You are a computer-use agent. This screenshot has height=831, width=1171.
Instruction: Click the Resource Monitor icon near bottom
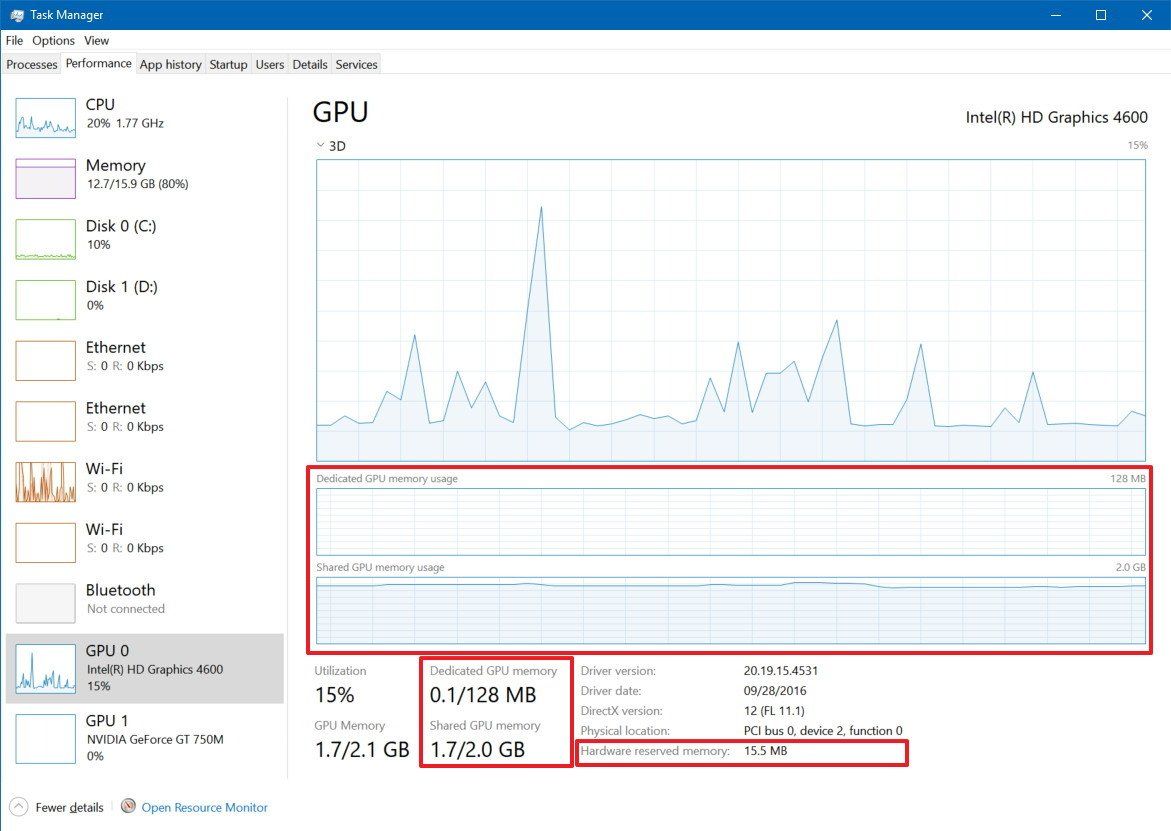(127, 807)
